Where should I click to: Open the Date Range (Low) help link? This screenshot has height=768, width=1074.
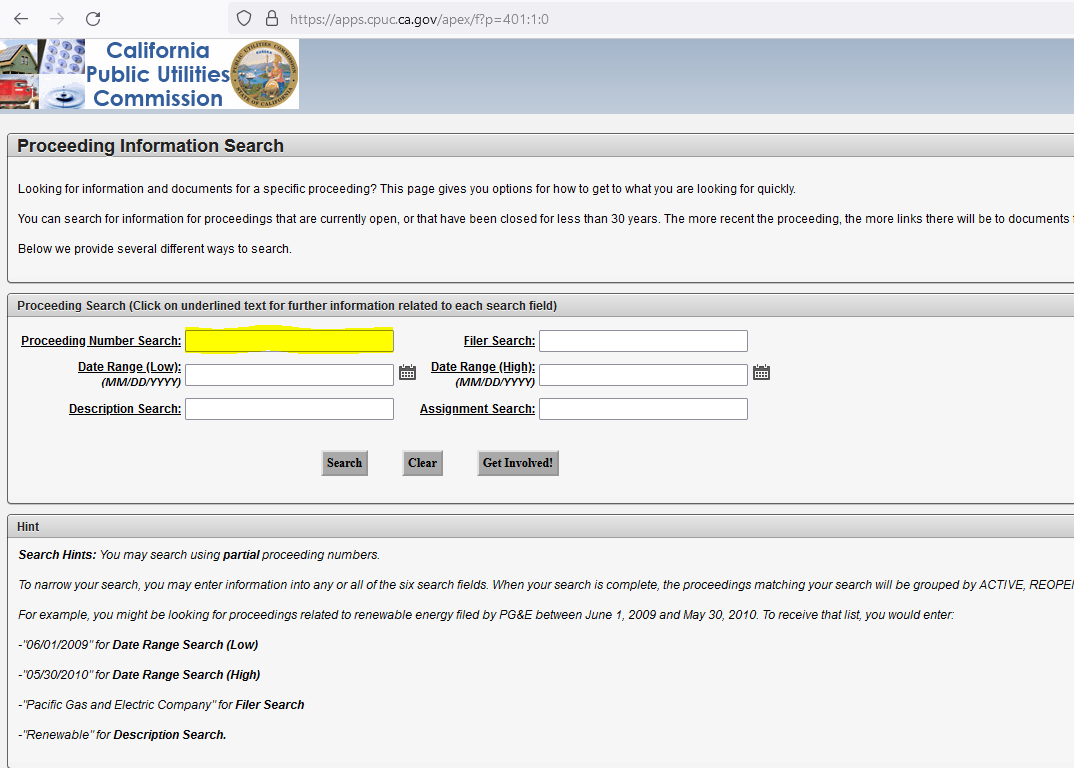(x=129, y=366)
